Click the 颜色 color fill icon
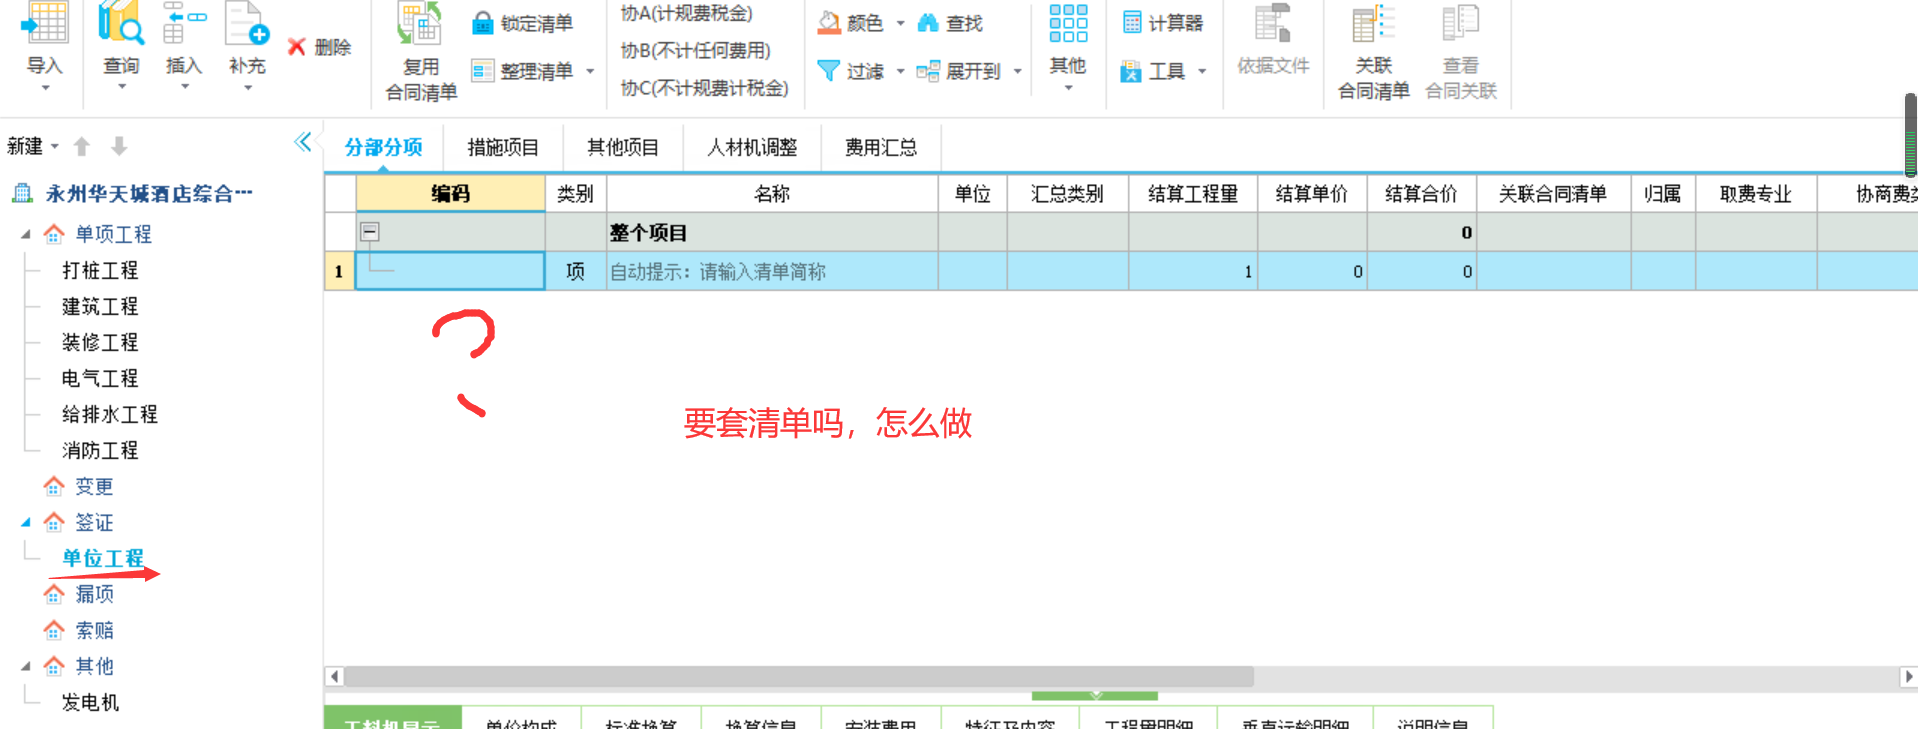 [x=829, y=22]
